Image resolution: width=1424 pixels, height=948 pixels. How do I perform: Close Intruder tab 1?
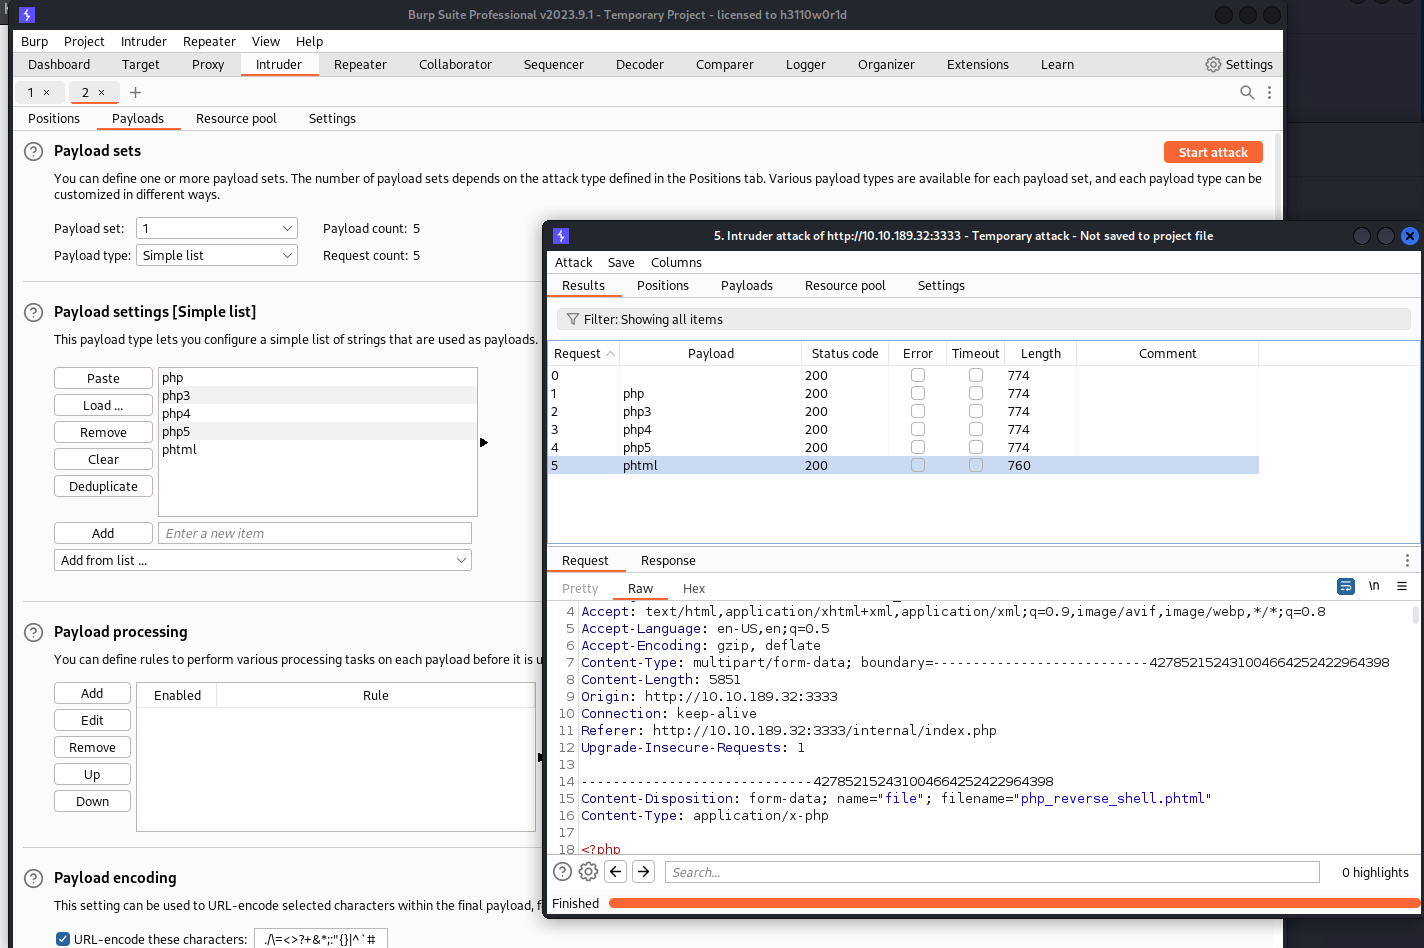coord(46,92)
